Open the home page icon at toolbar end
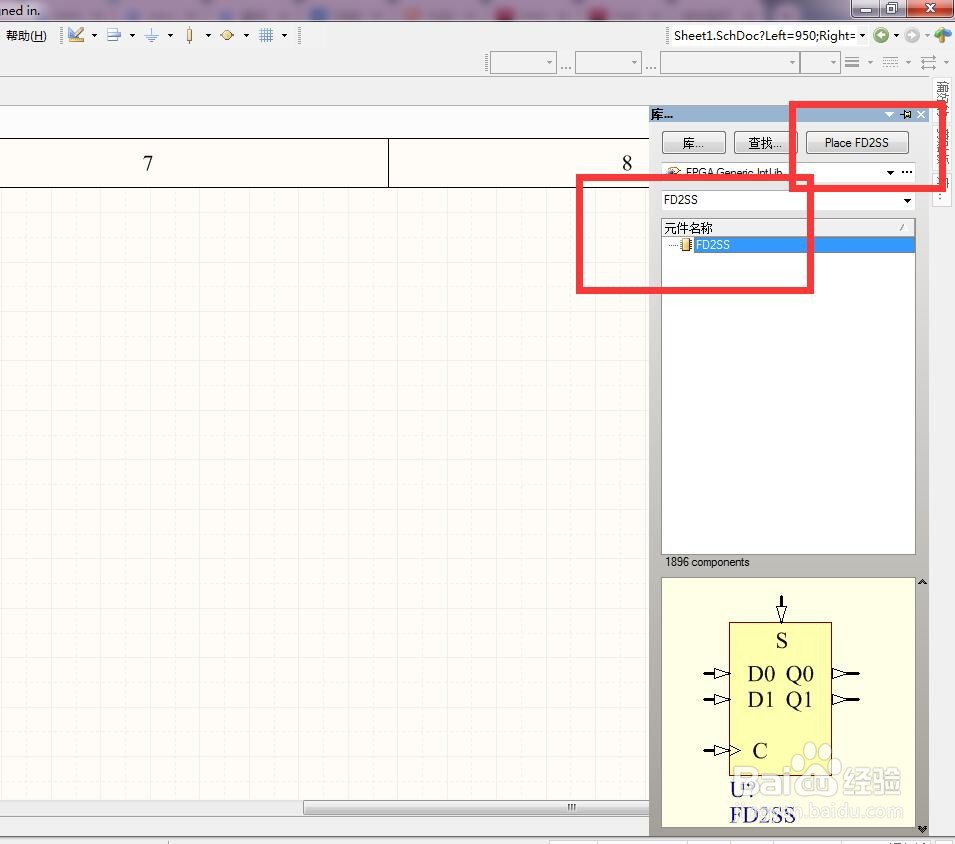The image size is (955, 844). point(943,35)
